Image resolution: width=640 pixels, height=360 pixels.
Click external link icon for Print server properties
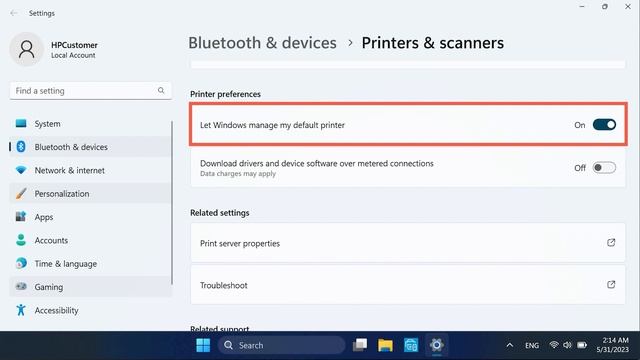coord(611,243)
